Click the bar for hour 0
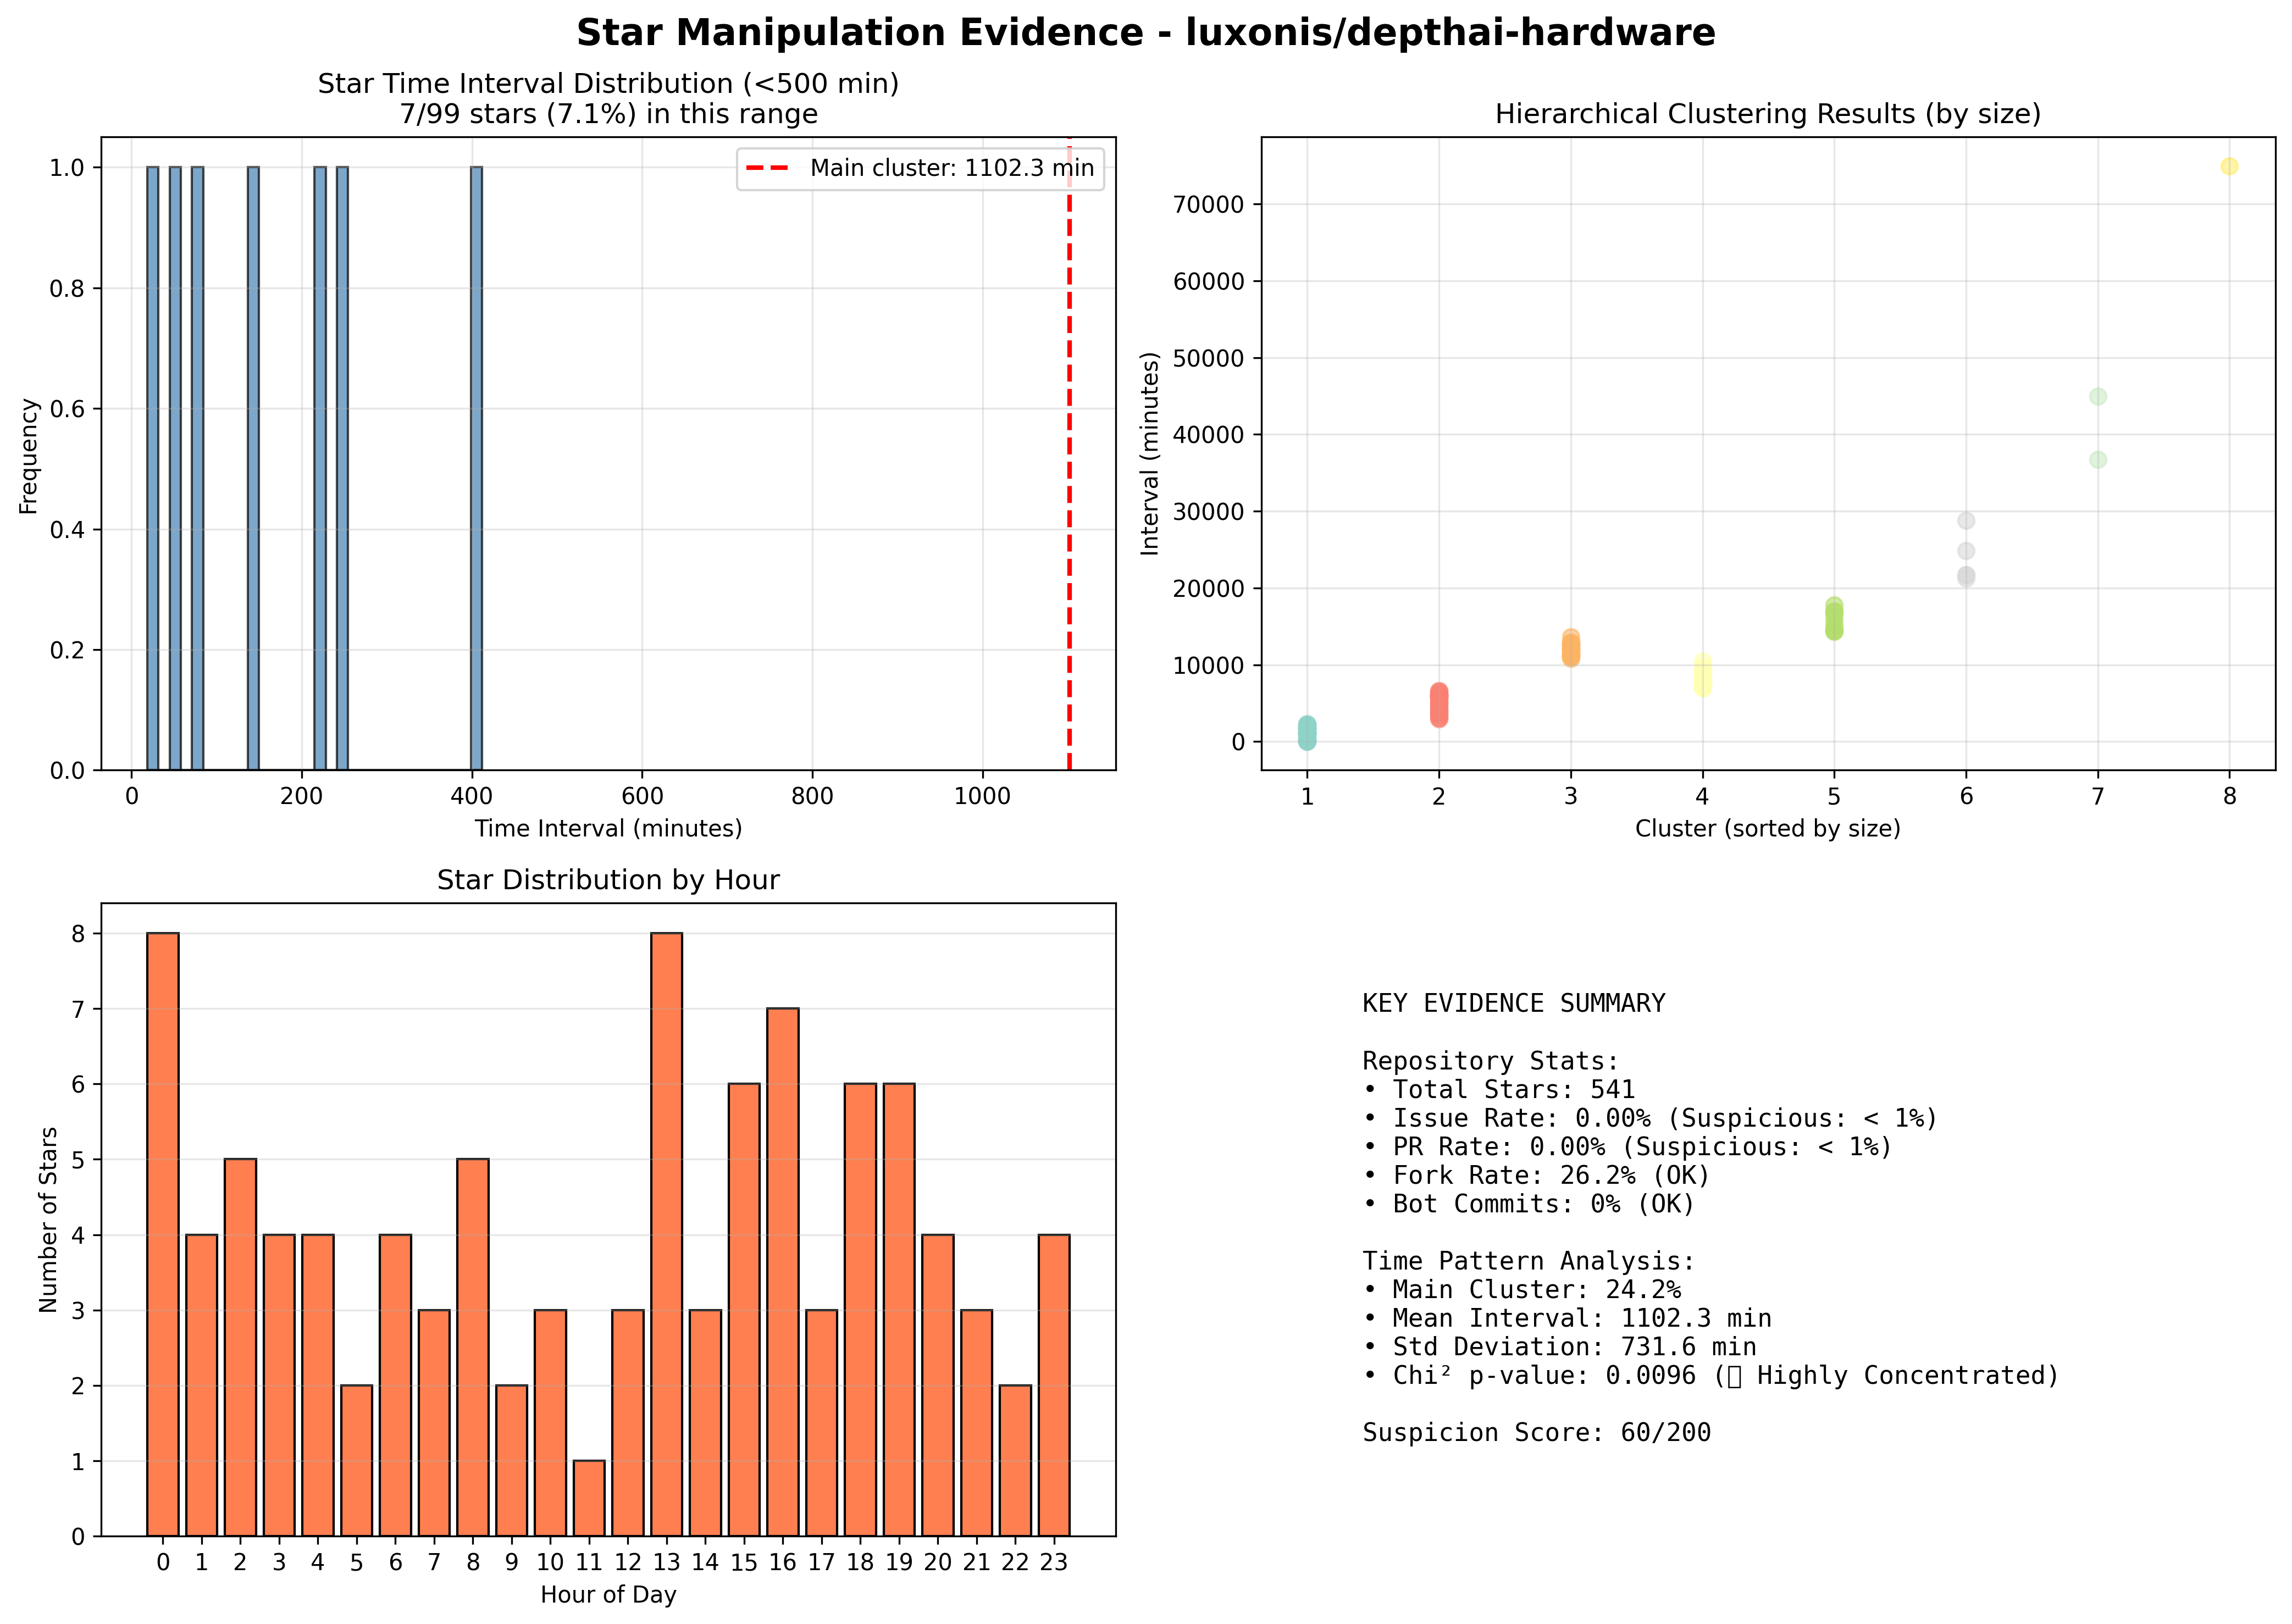This screenshot has width=2292, height=1624. (x=163, y=1234)
